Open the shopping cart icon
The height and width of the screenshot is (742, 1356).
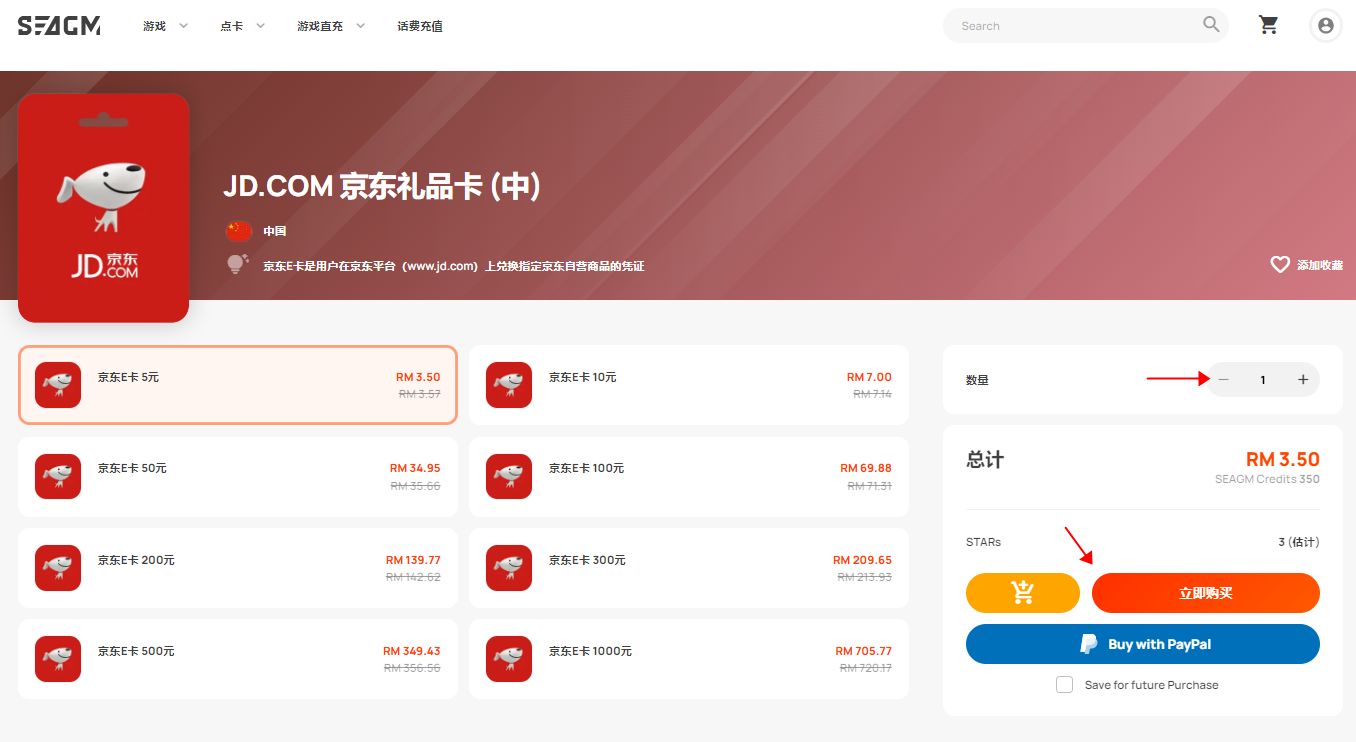(1269, 25)
